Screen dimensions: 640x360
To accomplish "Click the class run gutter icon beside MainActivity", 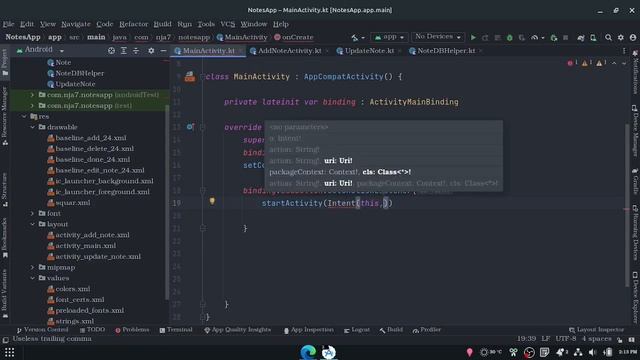I will tap(189, 76).
